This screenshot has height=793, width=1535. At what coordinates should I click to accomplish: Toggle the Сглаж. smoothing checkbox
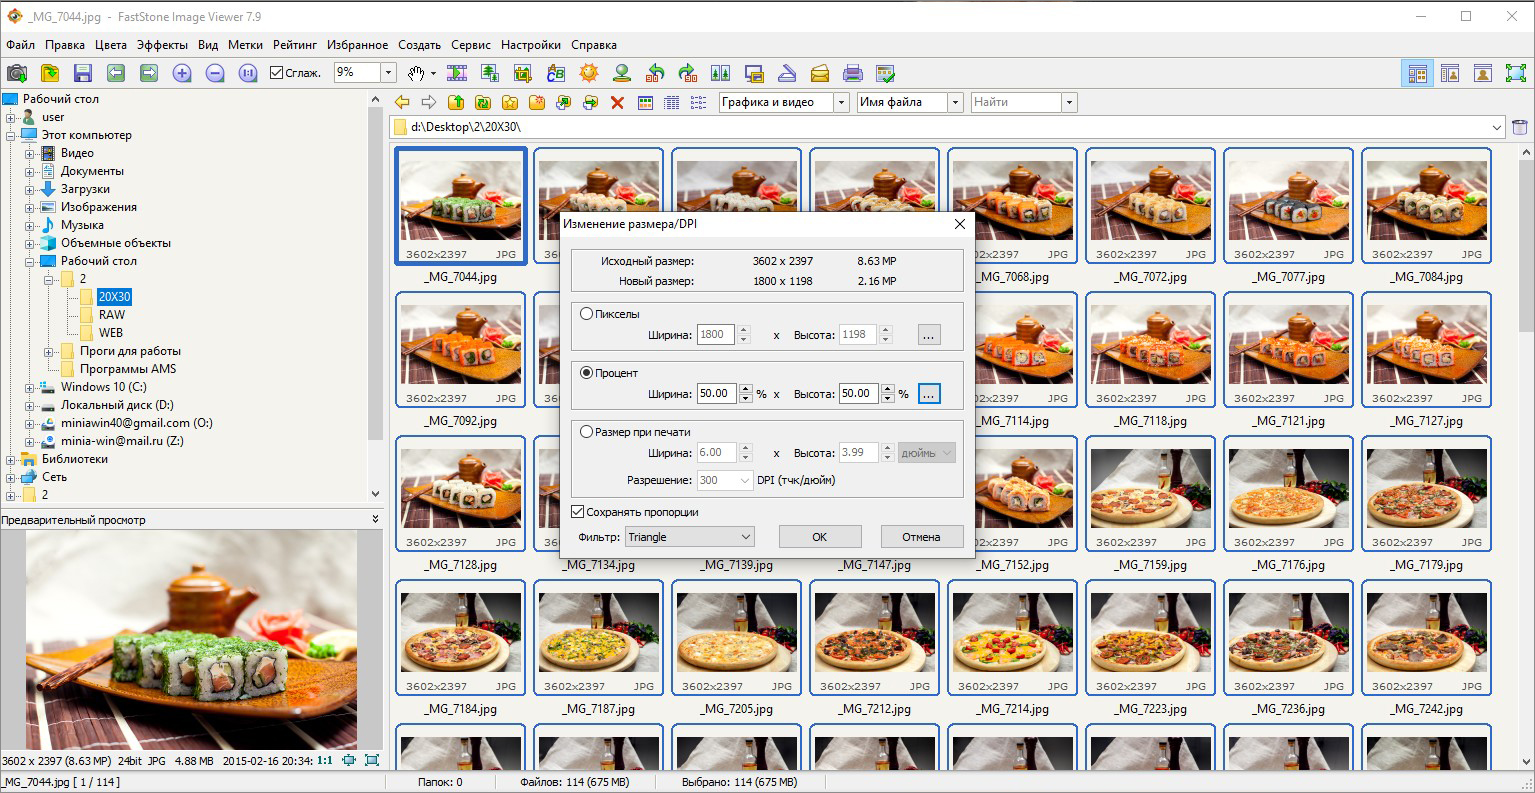(x=278, y=73)
